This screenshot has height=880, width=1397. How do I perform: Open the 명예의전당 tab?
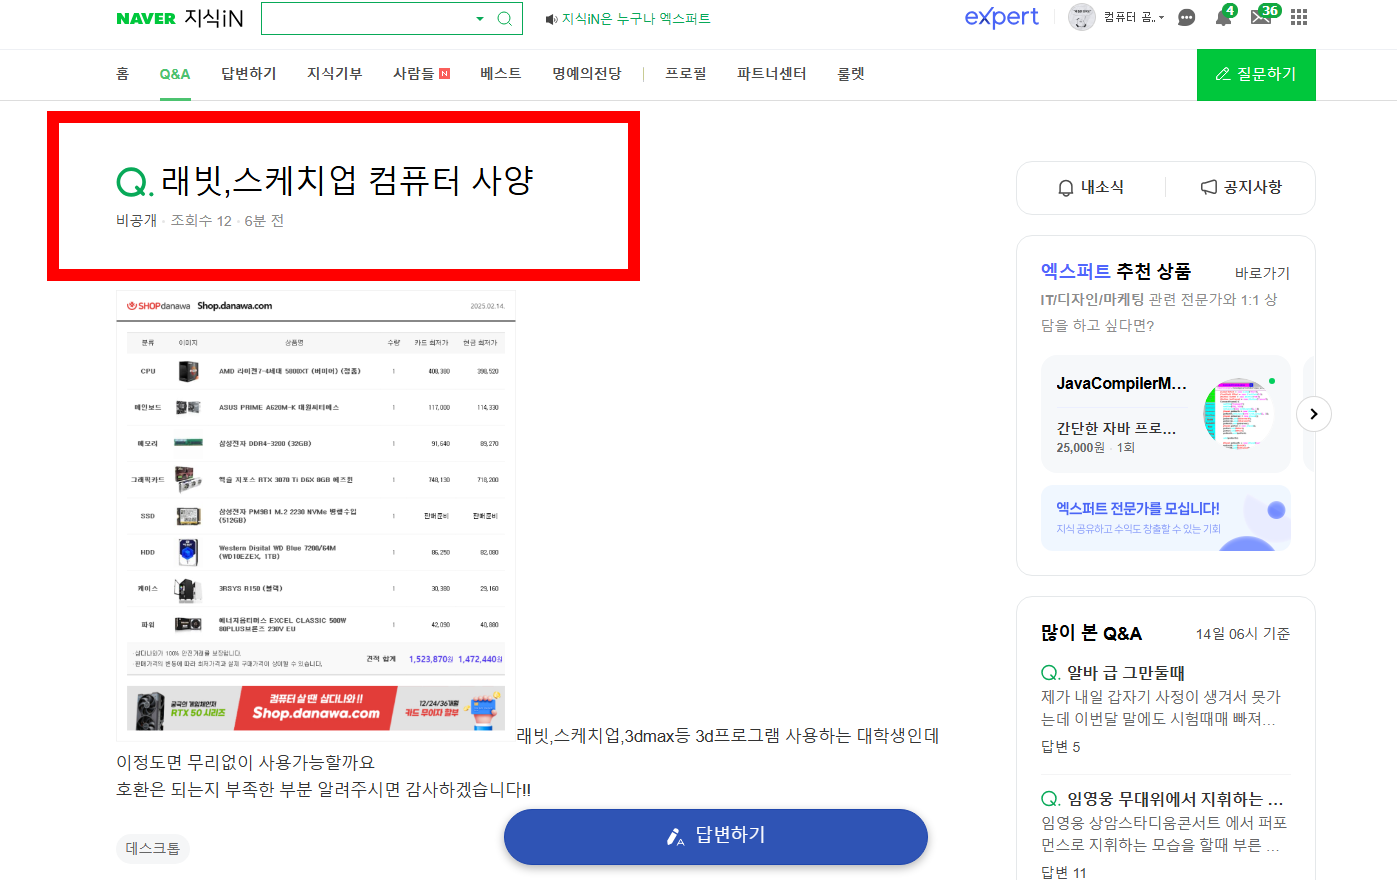pyautogui.click(x=587, y=74)
